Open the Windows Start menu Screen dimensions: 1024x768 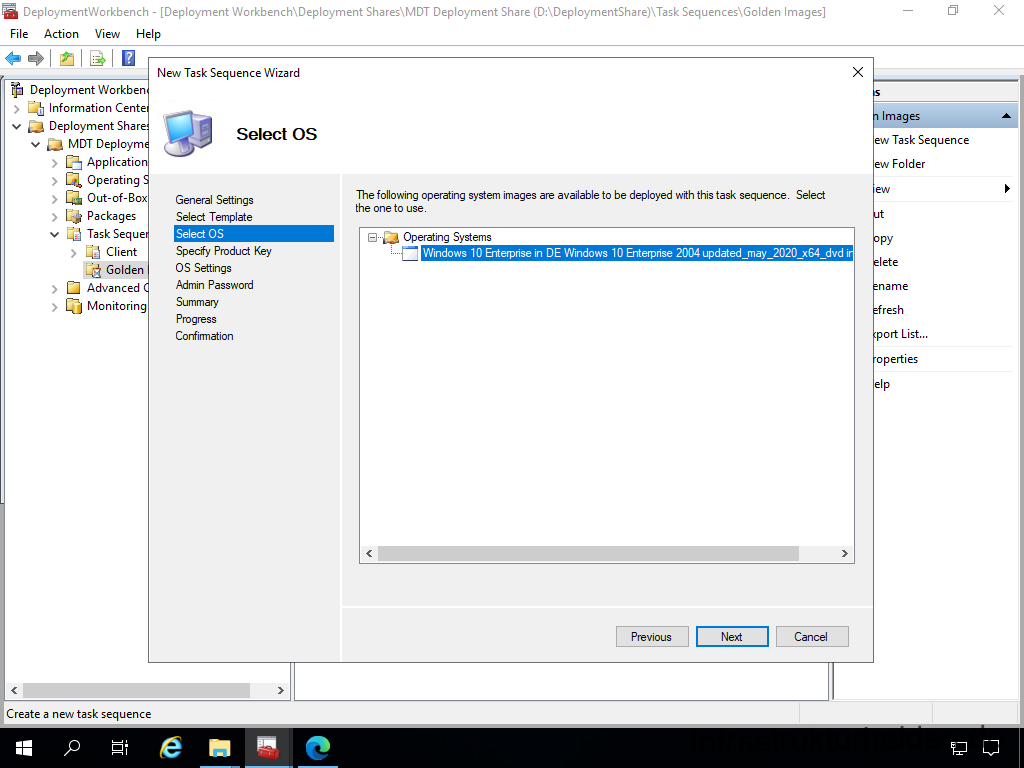[x=24, y=748]
